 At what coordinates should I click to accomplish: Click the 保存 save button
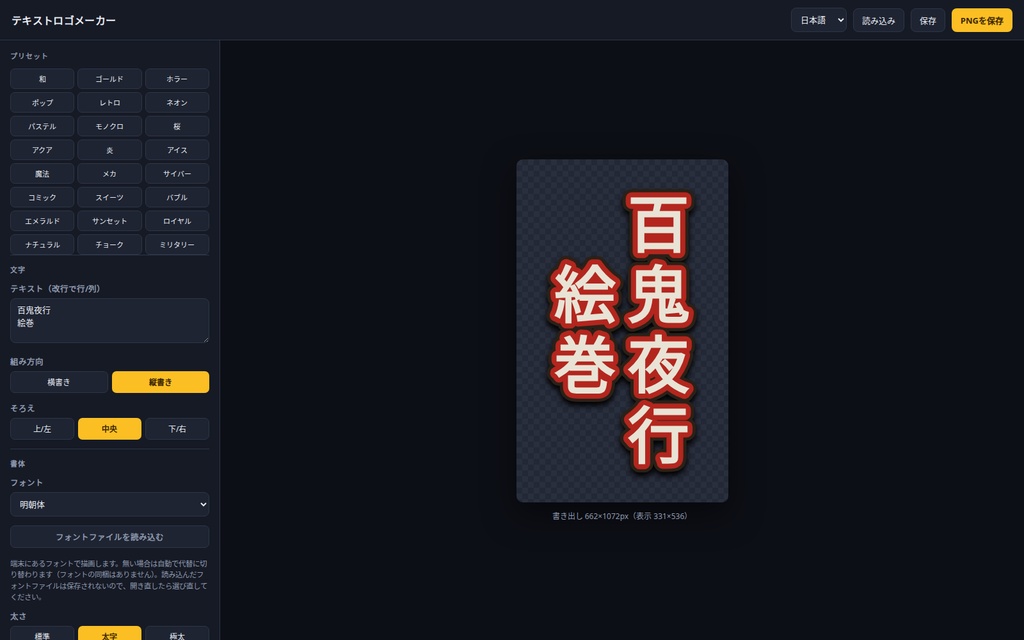[928, 20]
